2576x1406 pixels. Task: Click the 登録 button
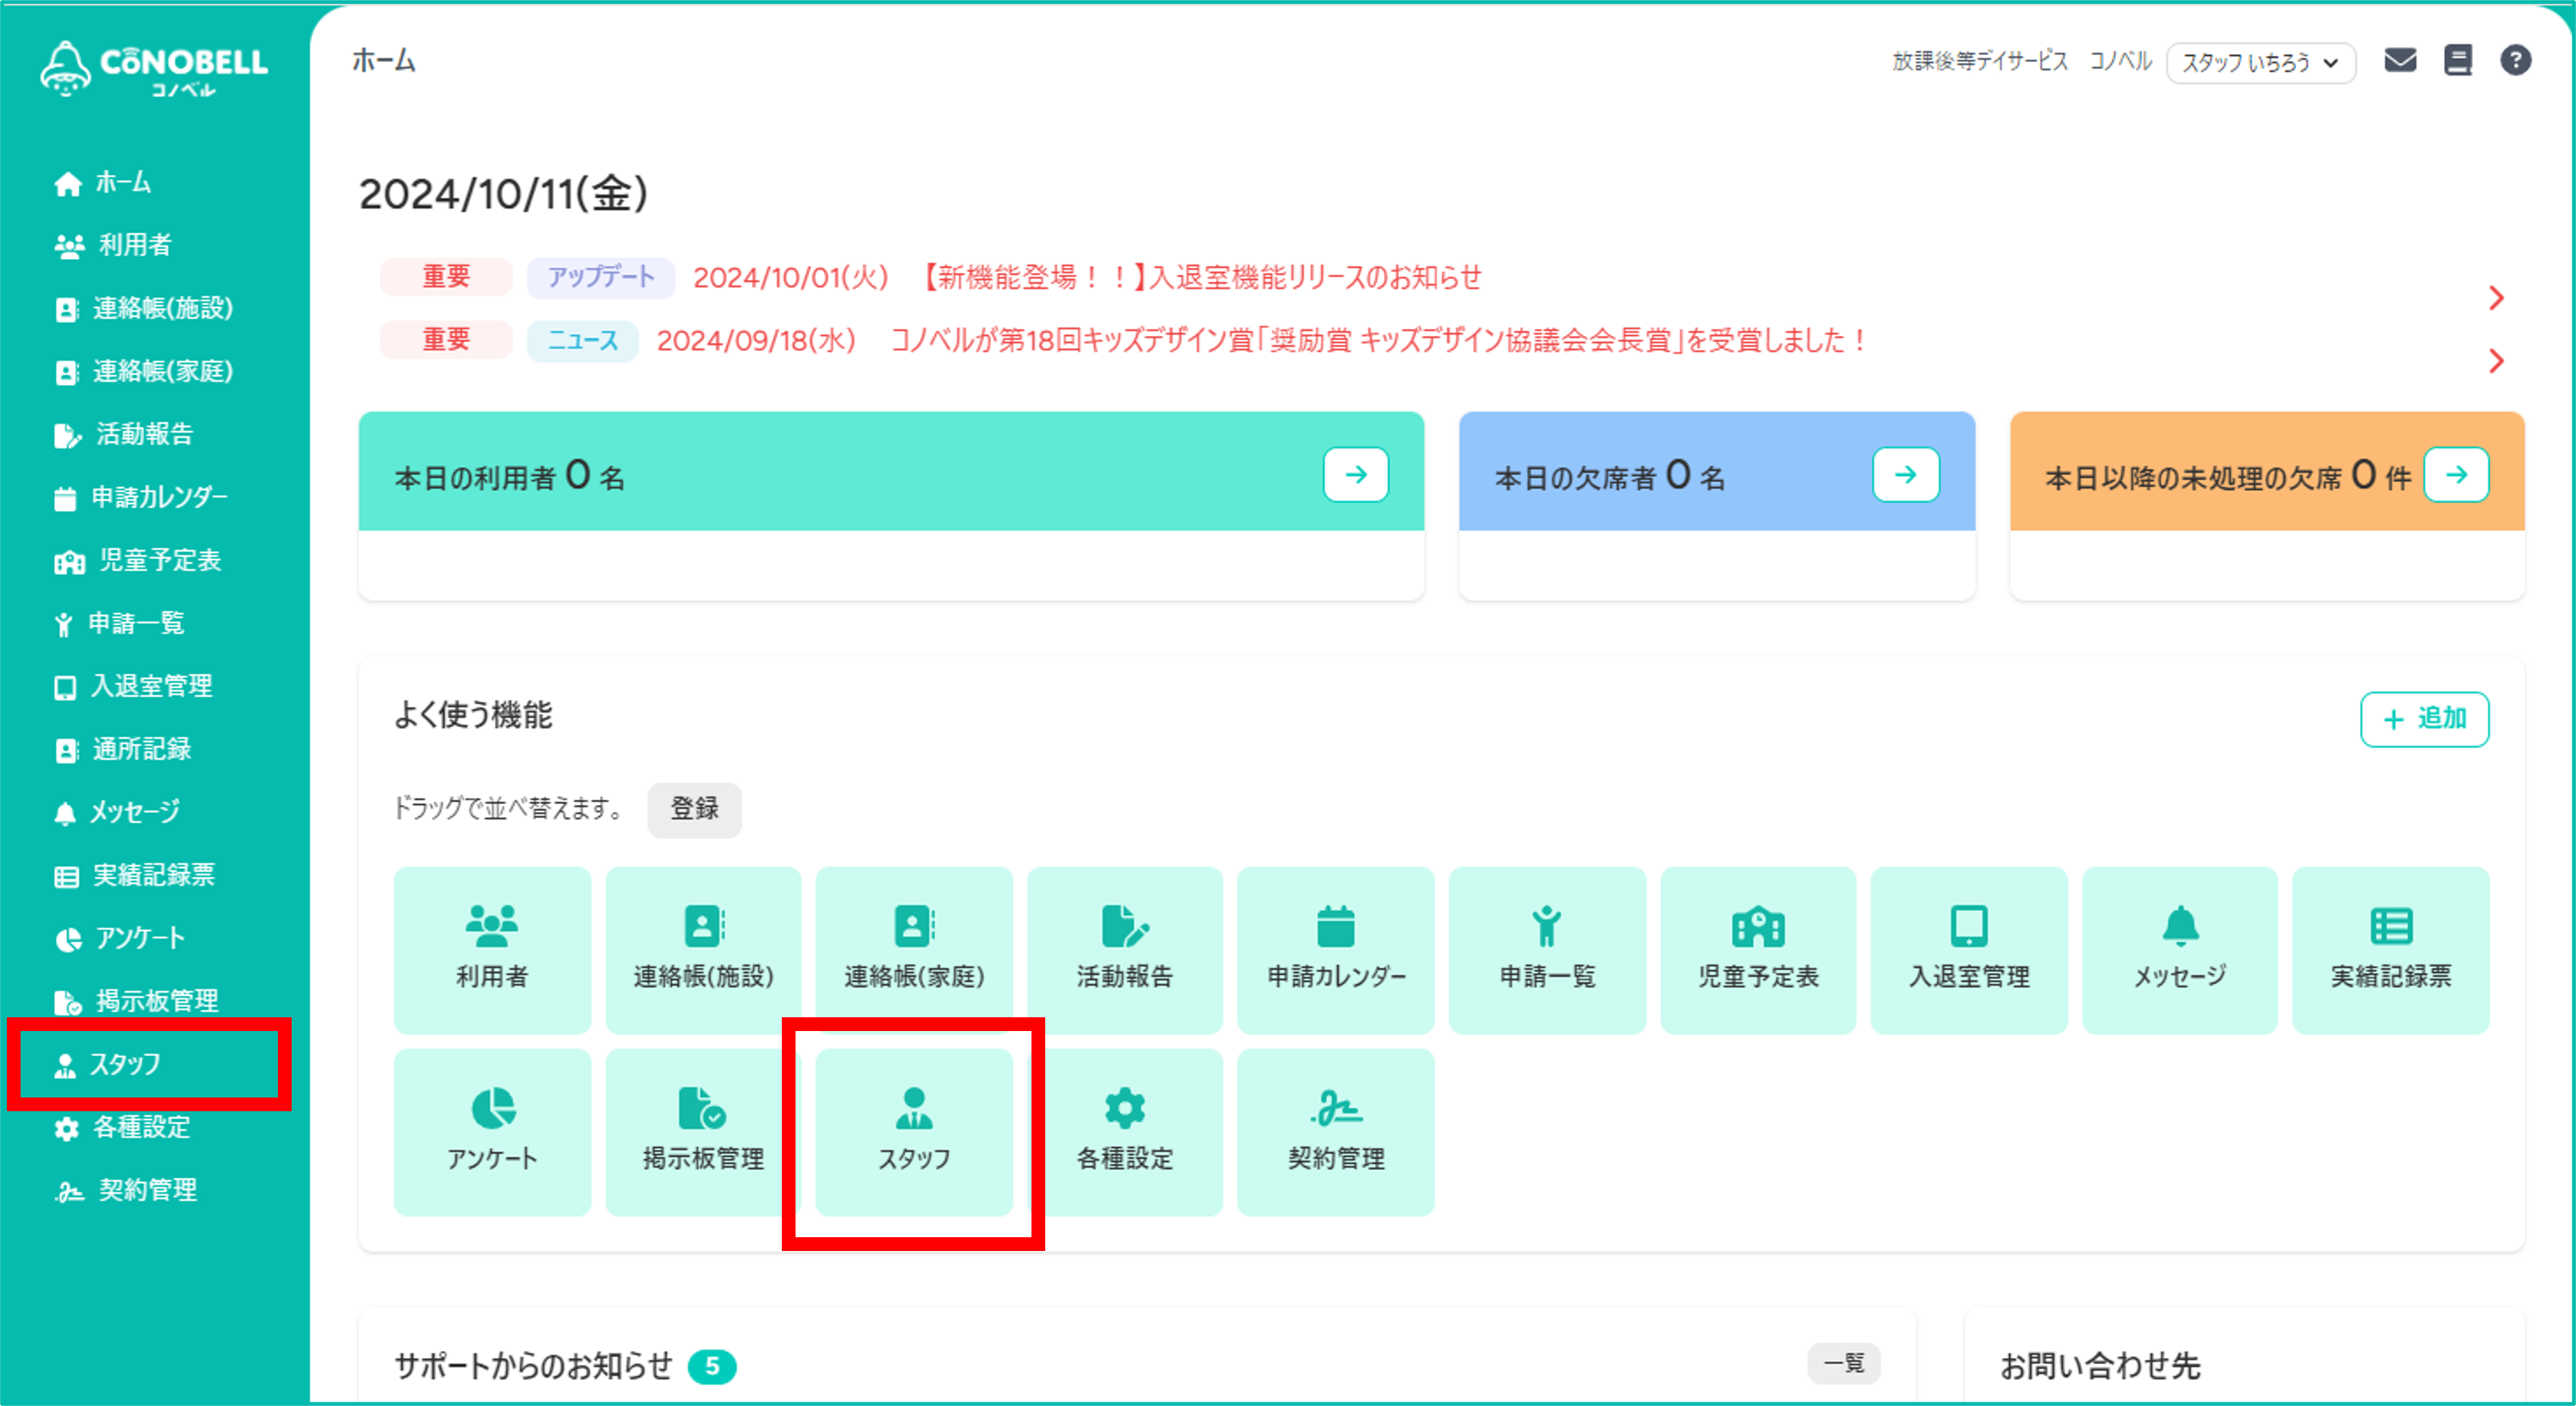694,809
